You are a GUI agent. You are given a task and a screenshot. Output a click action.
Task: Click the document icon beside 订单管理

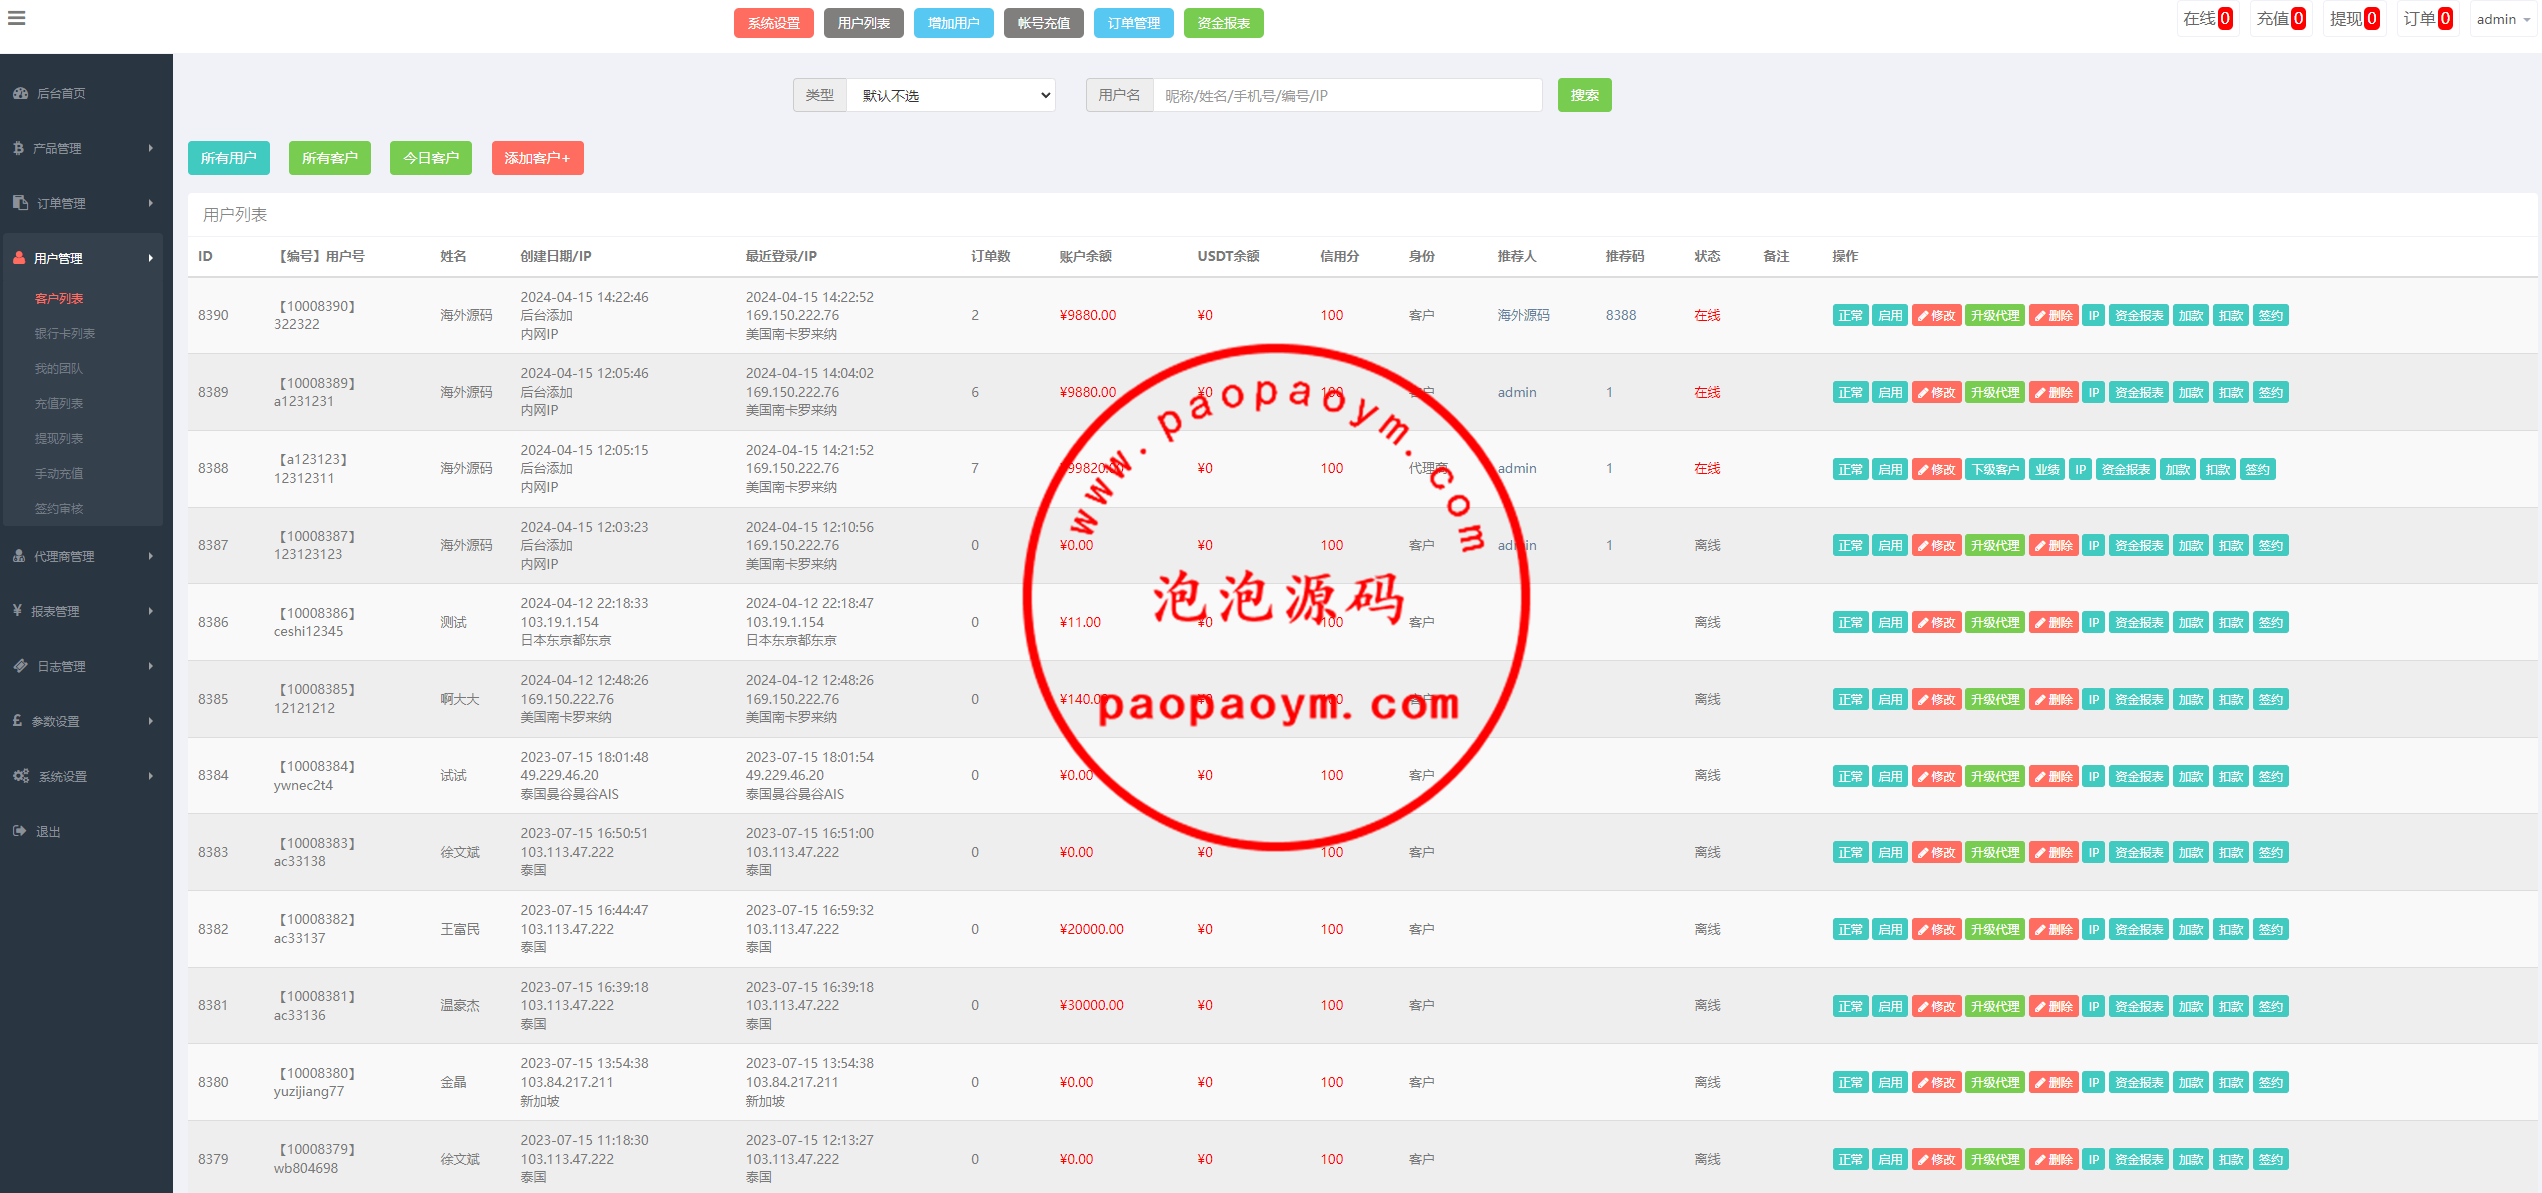point(20,203)
